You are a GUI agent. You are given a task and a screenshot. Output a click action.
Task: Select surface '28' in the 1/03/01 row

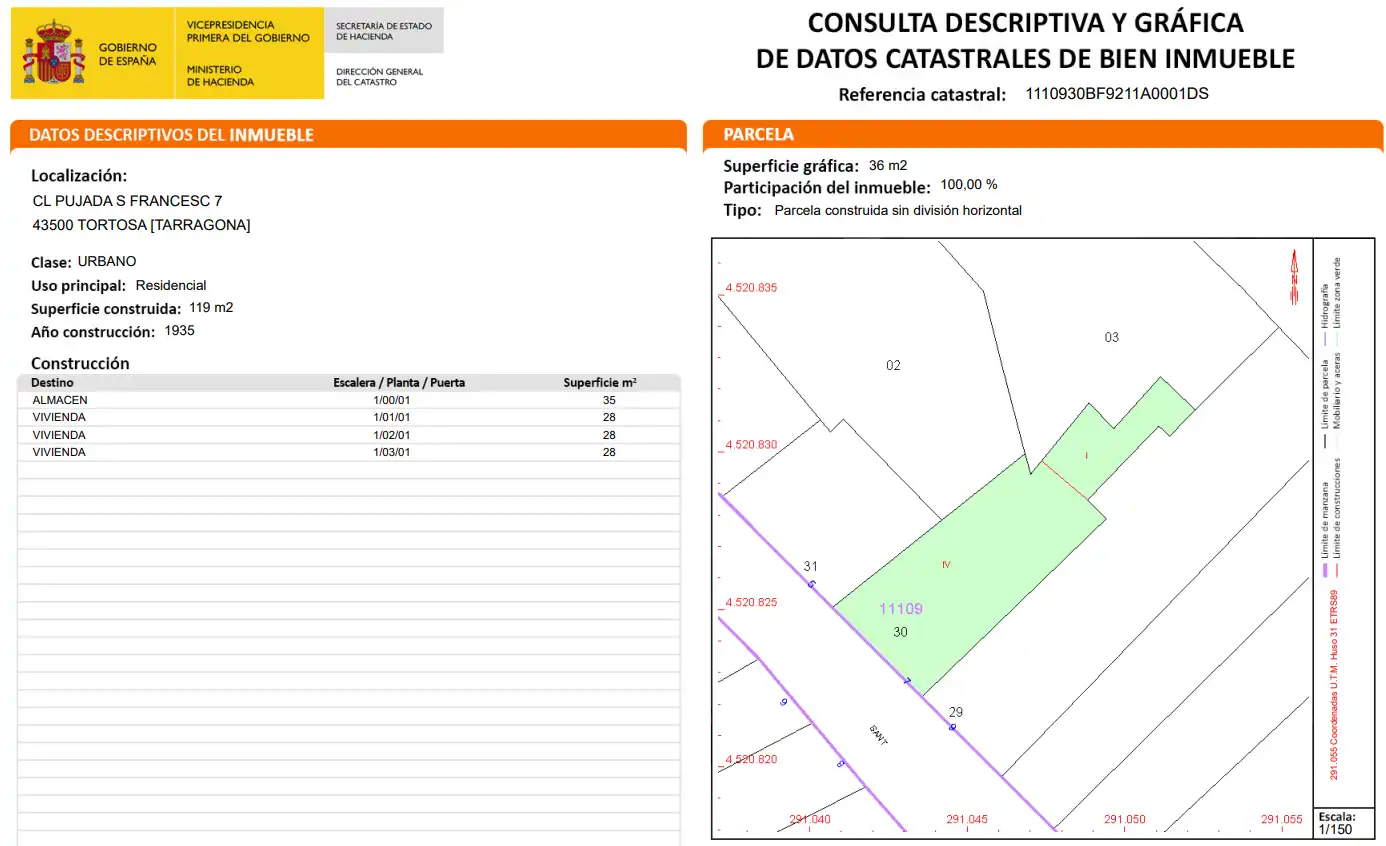(609, 452)
